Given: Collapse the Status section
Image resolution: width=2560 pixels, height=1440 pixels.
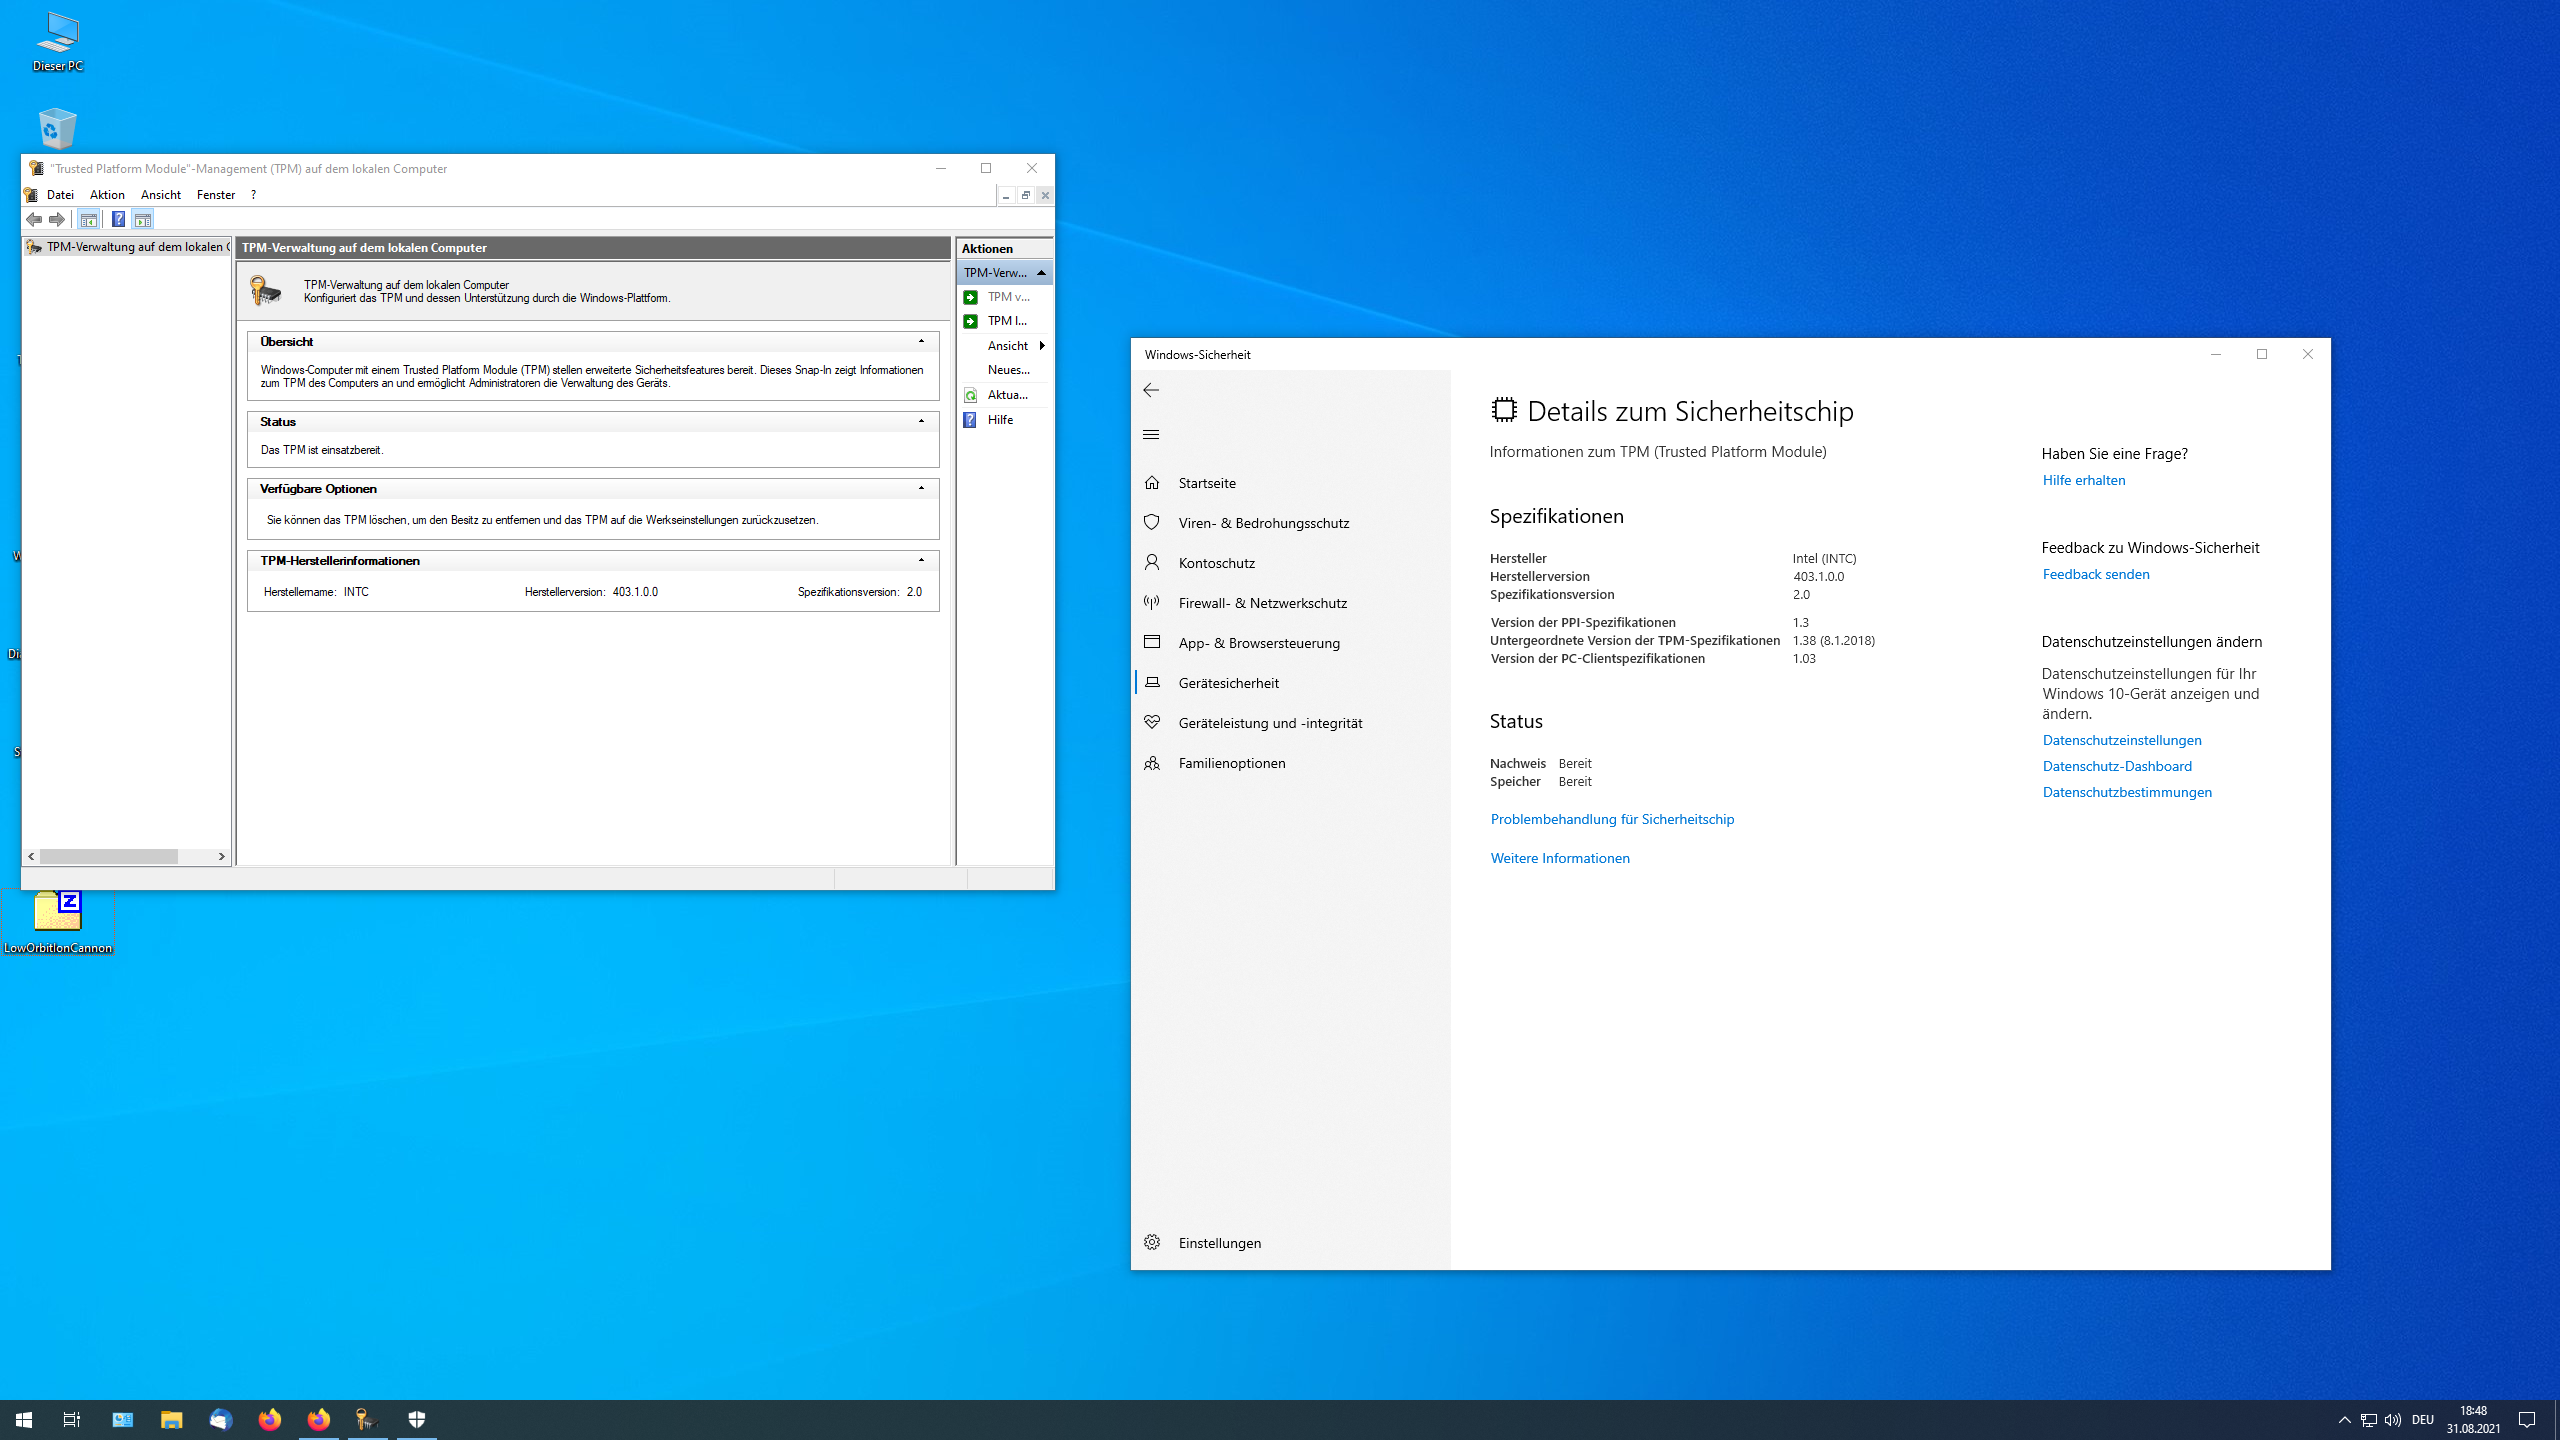Looking at the screenshot, I should [923, 421].
